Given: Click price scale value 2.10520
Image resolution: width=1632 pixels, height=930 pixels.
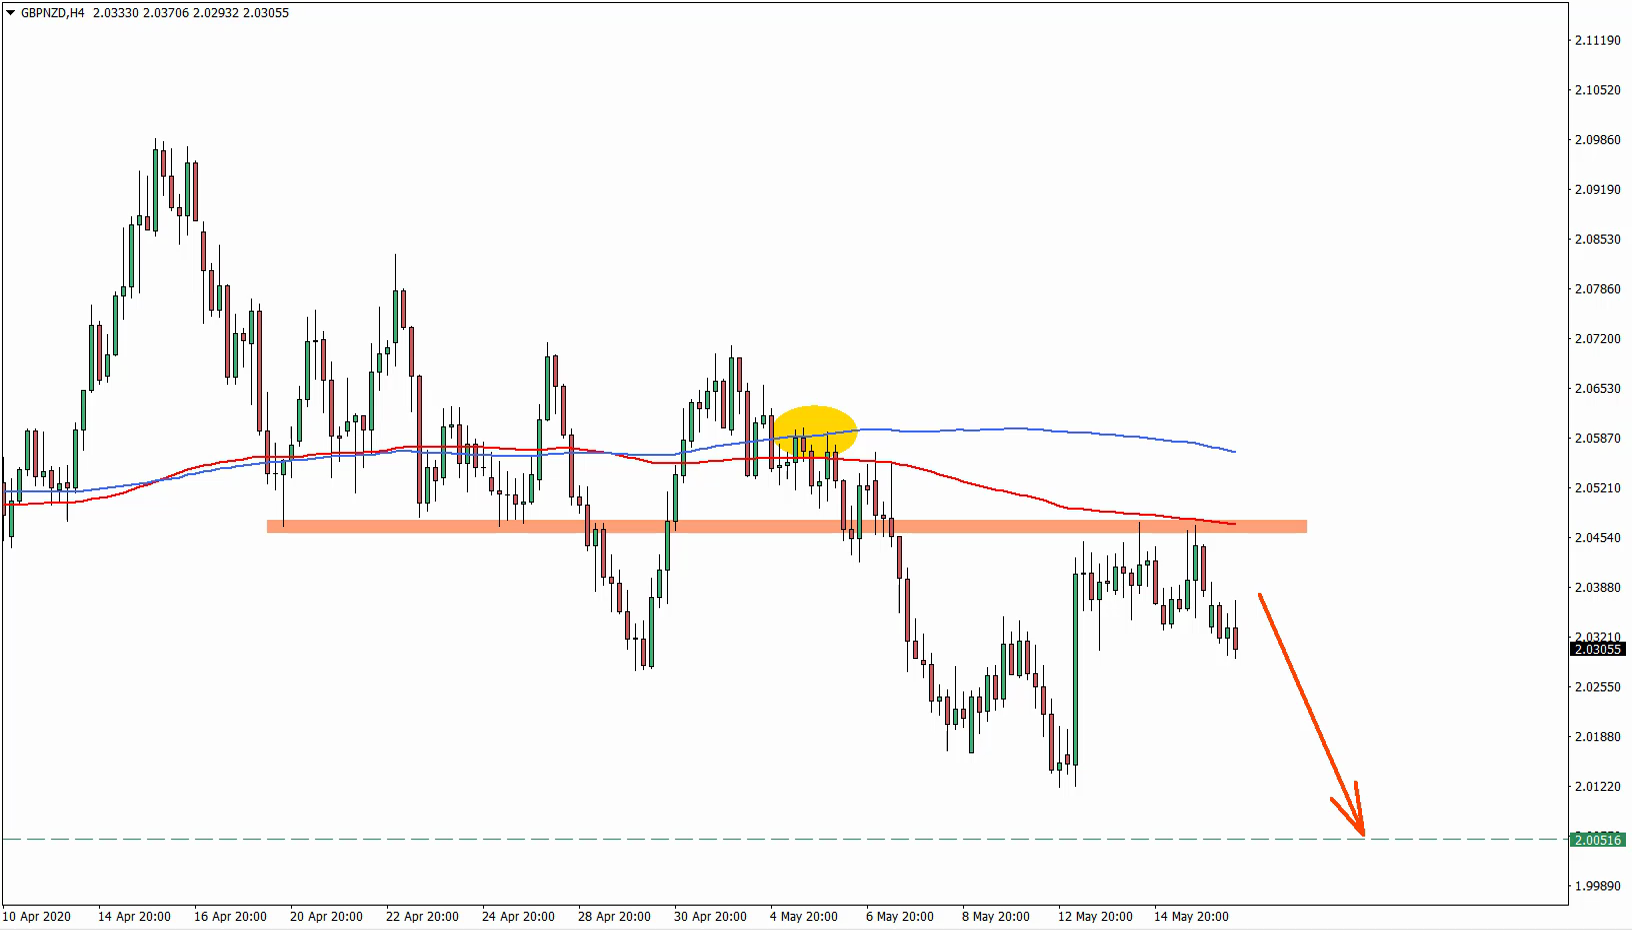Looking at the screenshot, I should (x=1597, y=90).
